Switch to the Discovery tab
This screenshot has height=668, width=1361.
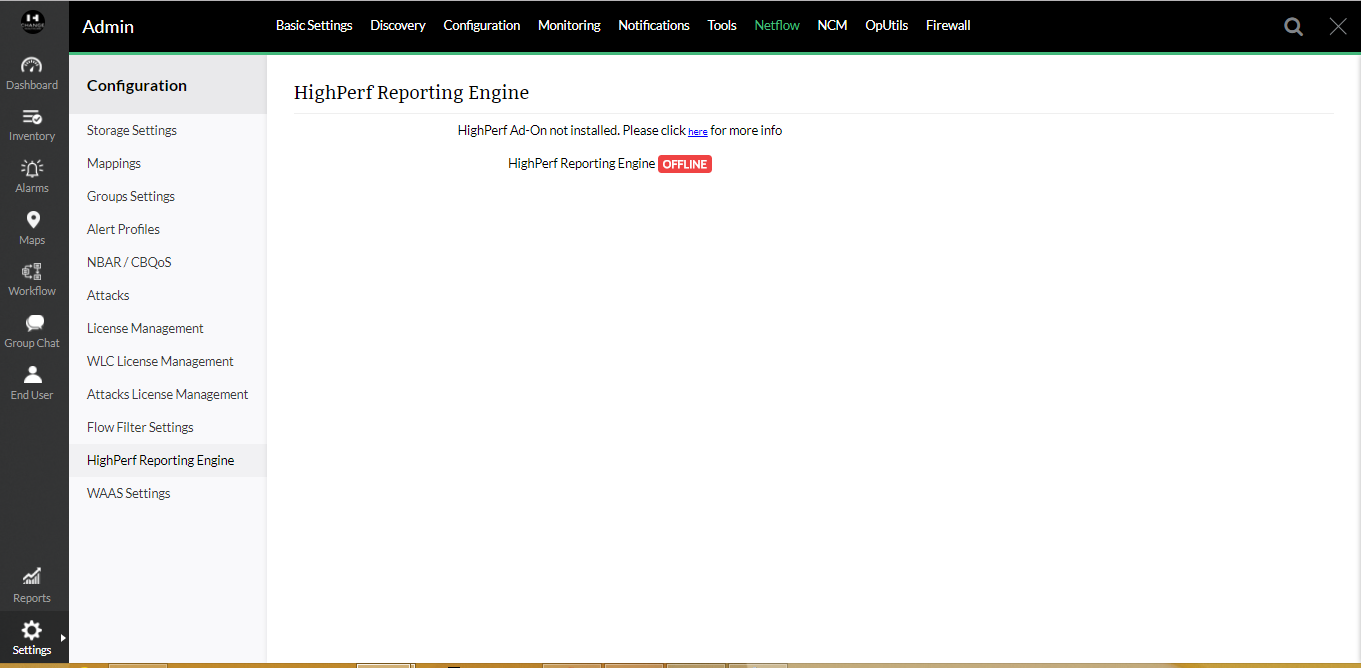tap(398, 26)
